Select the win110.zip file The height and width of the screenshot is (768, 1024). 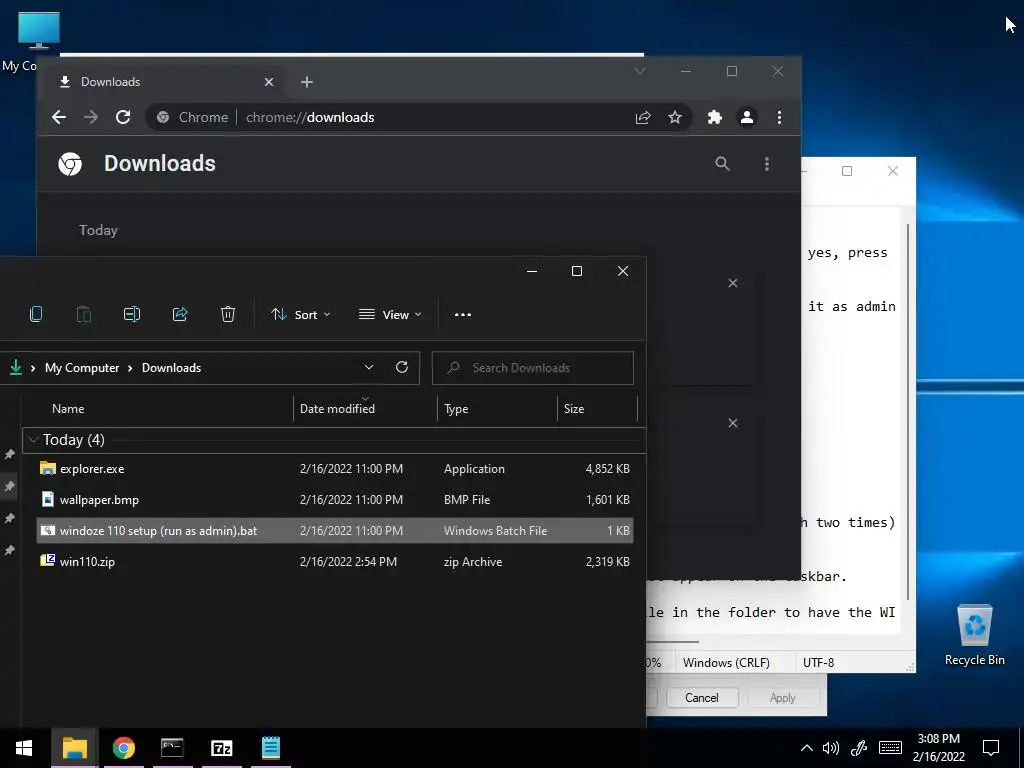click(x=335, y=562)
